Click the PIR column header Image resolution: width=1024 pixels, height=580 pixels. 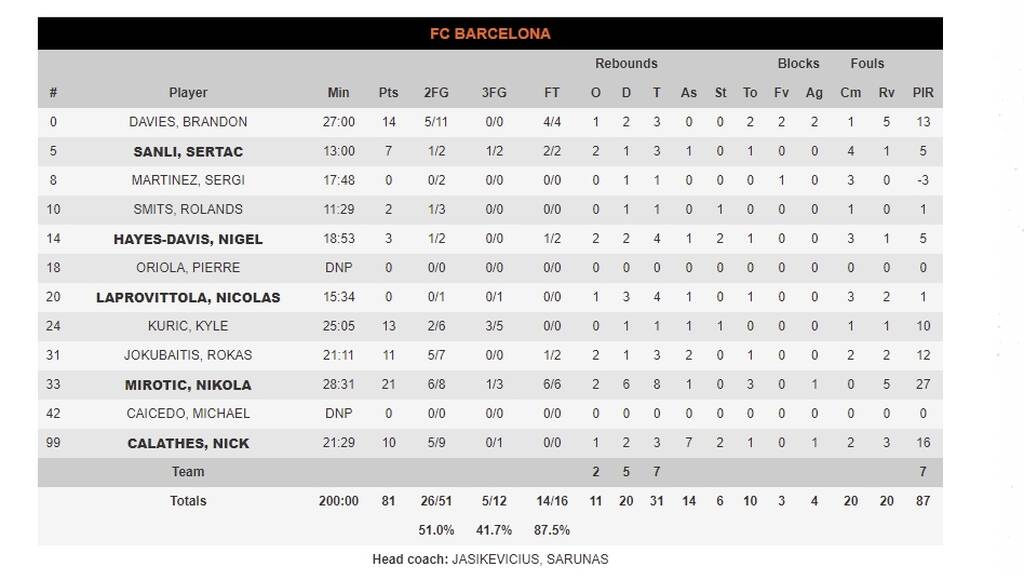[923, 93]
